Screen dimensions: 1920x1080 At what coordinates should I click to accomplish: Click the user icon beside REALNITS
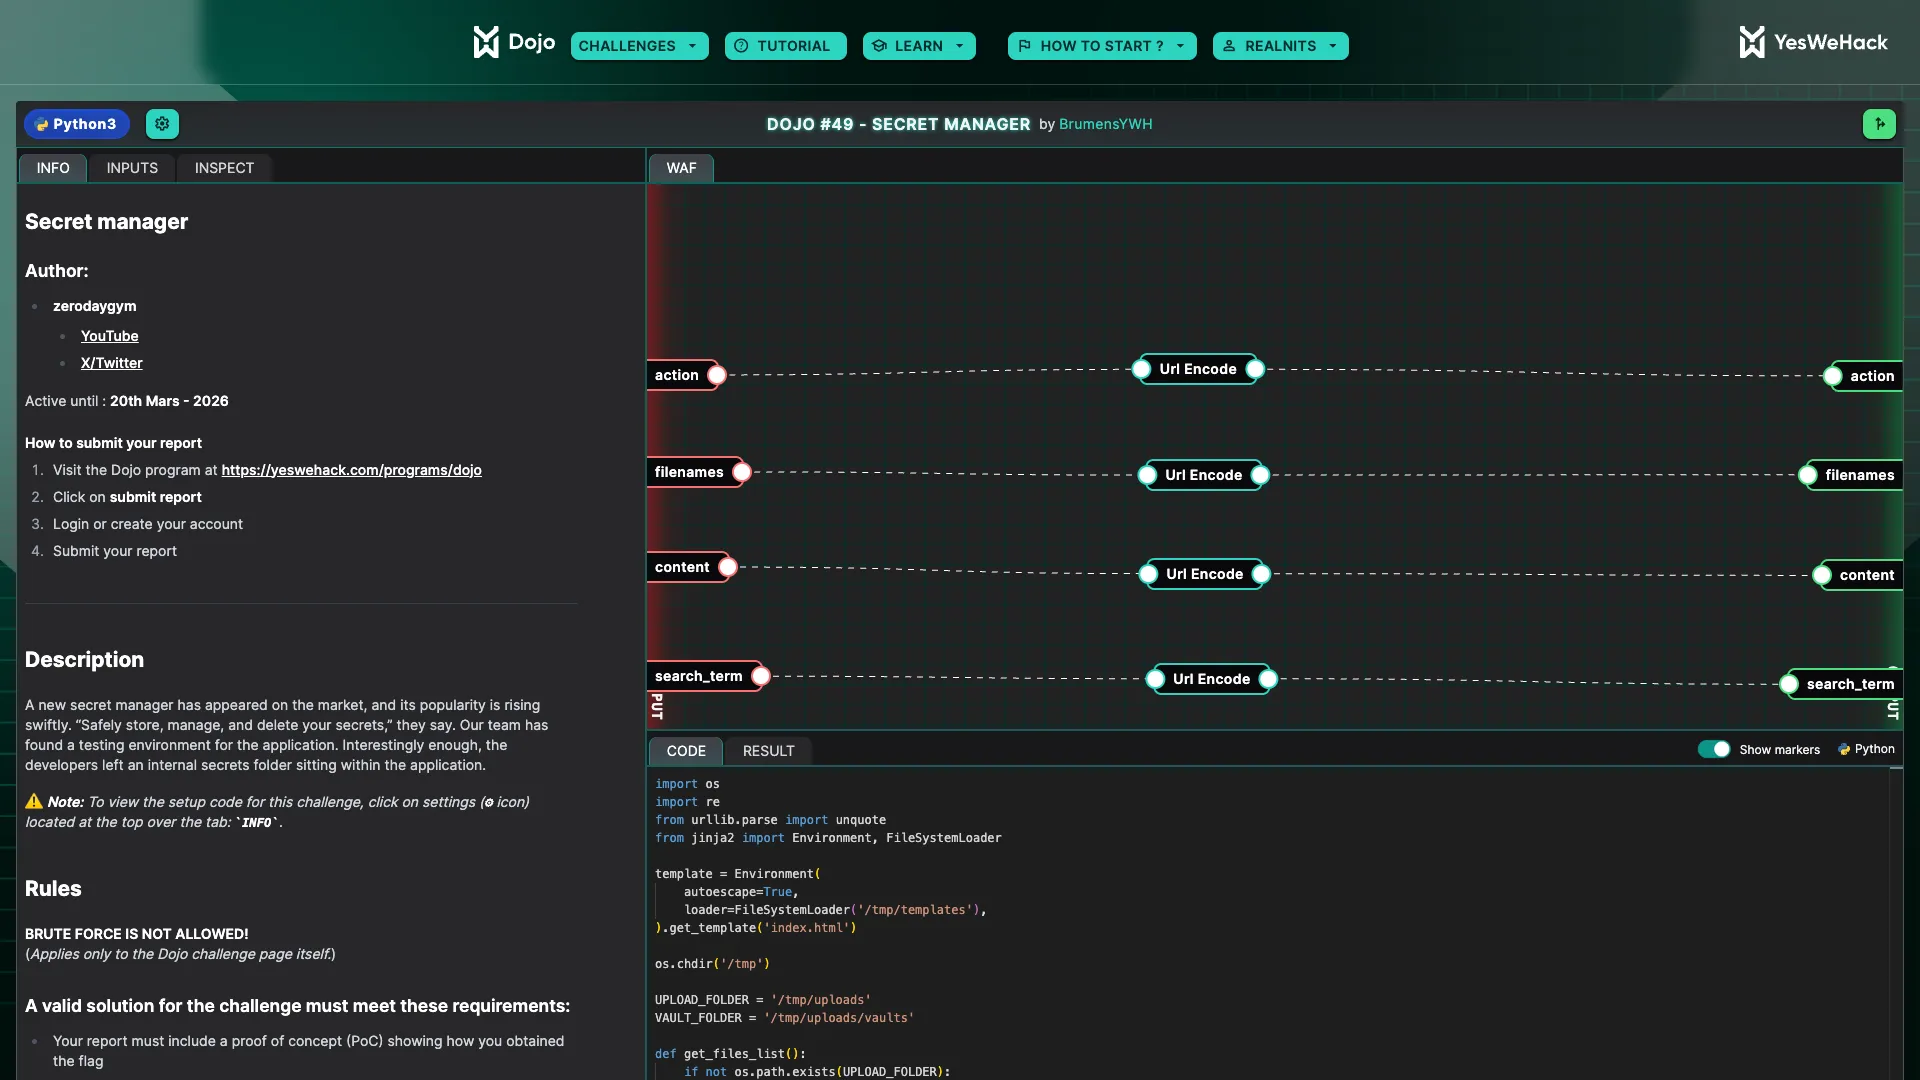tap(1229, 46)
